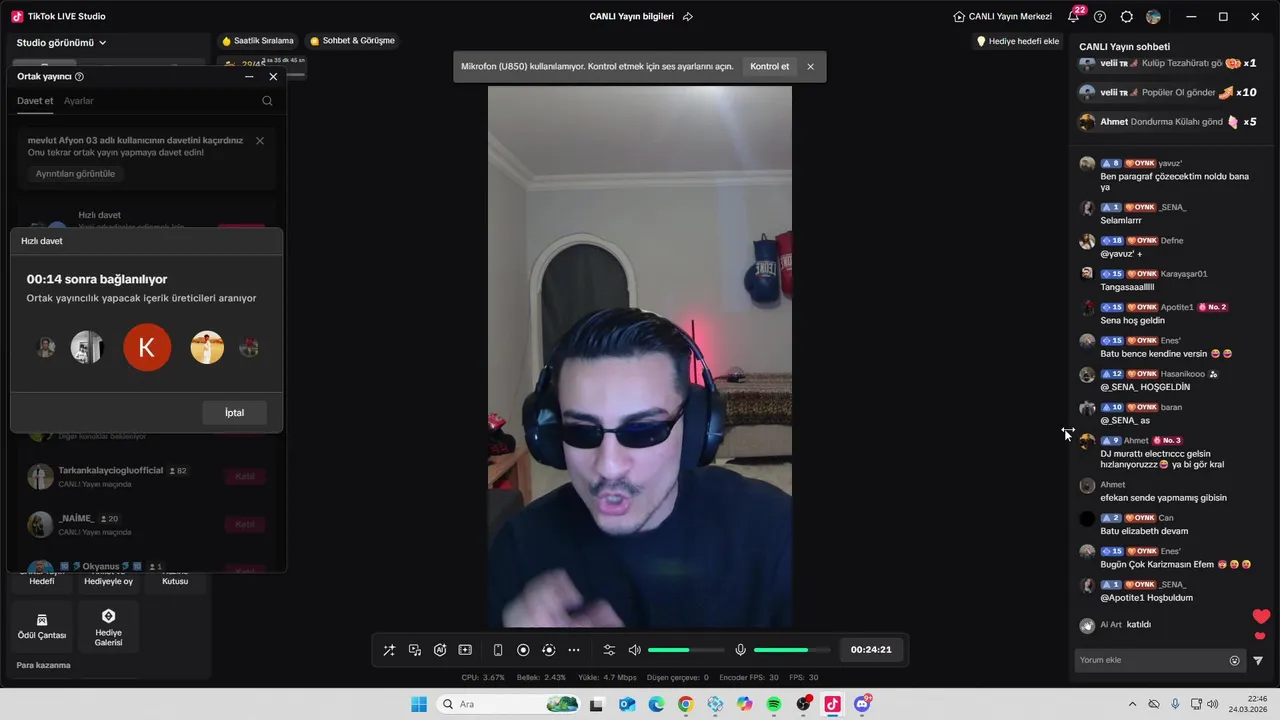Click Yükle: 4.7 Mbps status entry
This screenshot has height=720, width=1280.
pyautogui.click(x=608, y=678)
